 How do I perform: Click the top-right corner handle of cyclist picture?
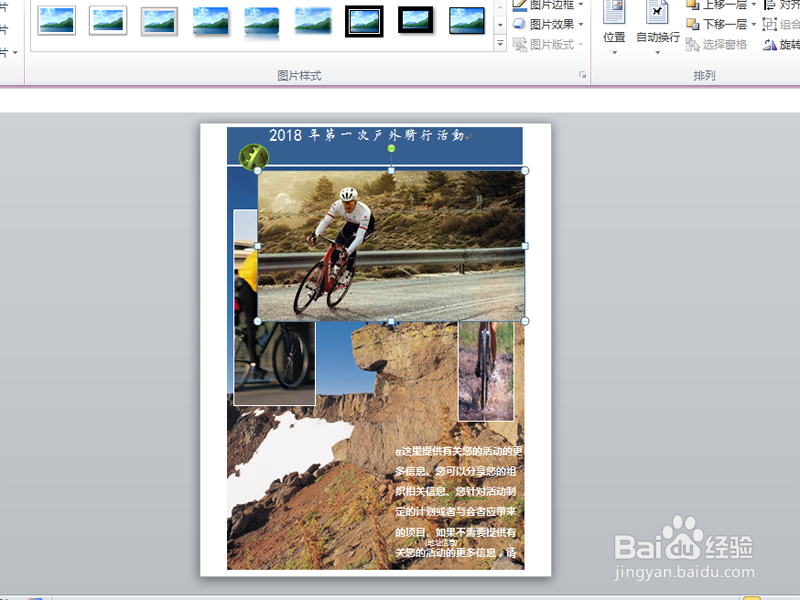coord(525,170)
